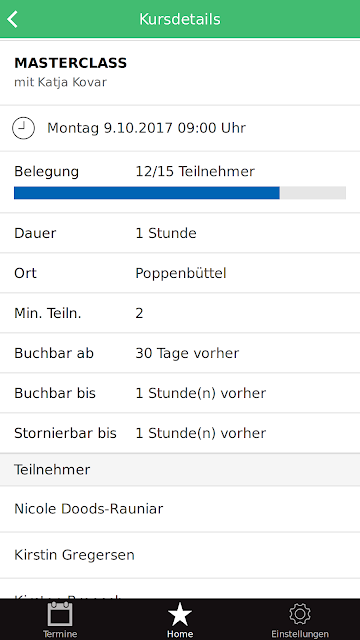Tap the Ort Poppenbüttel location row
This screenshot has width=360, height=640.
click(180, 273)
